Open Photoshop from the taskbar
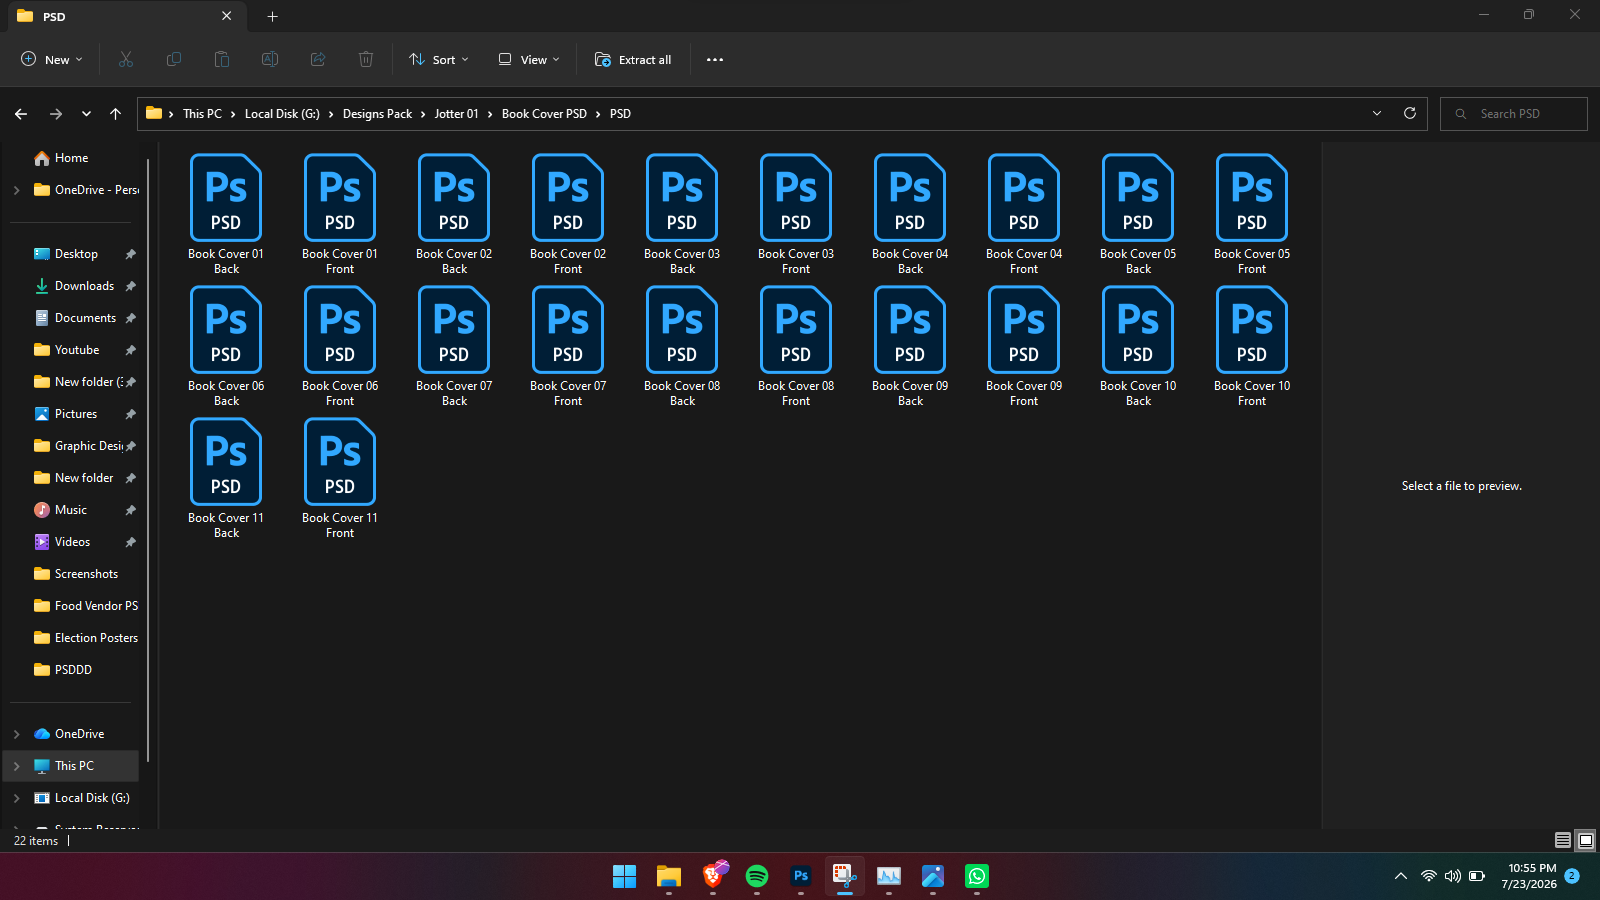Screen dimensions: 1600x900 pyautogui.click(x=801, y=877)
